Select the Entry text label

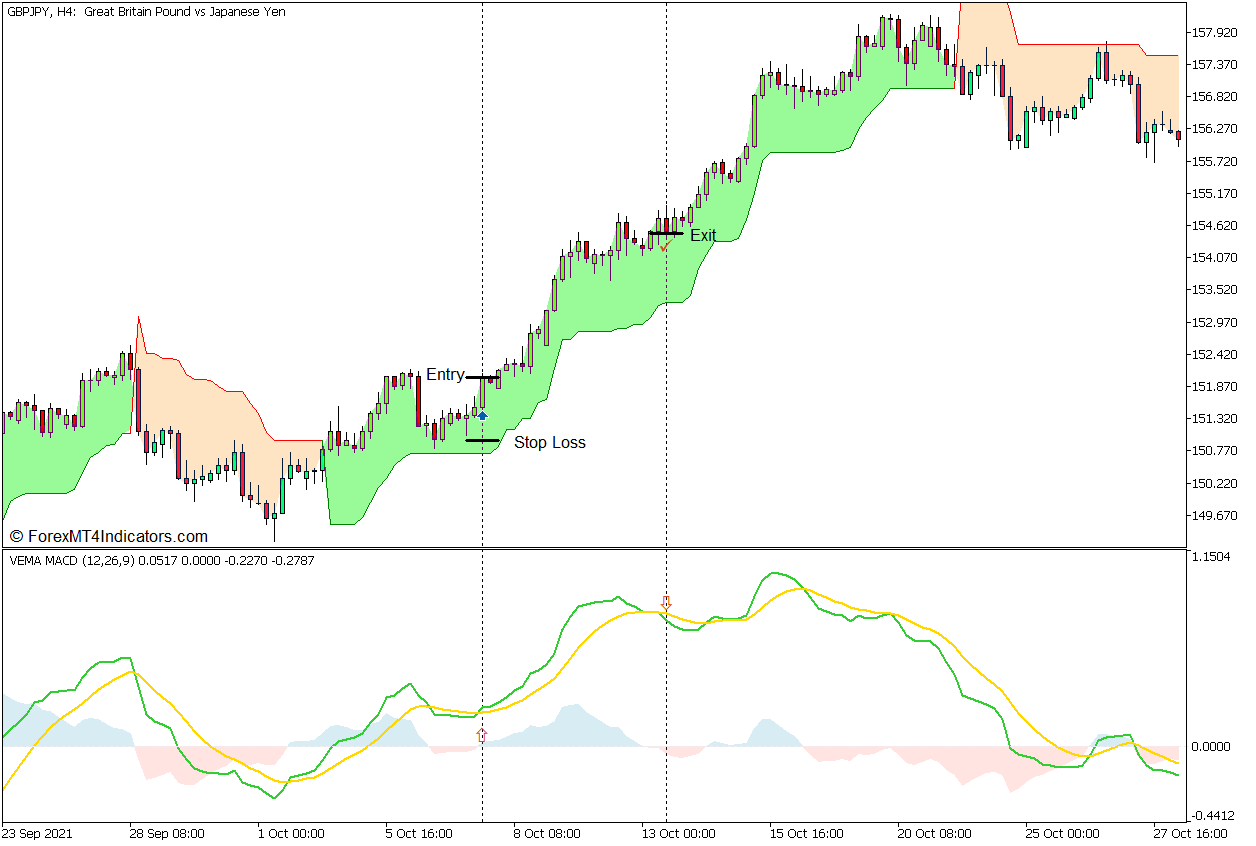pos(445,375)
